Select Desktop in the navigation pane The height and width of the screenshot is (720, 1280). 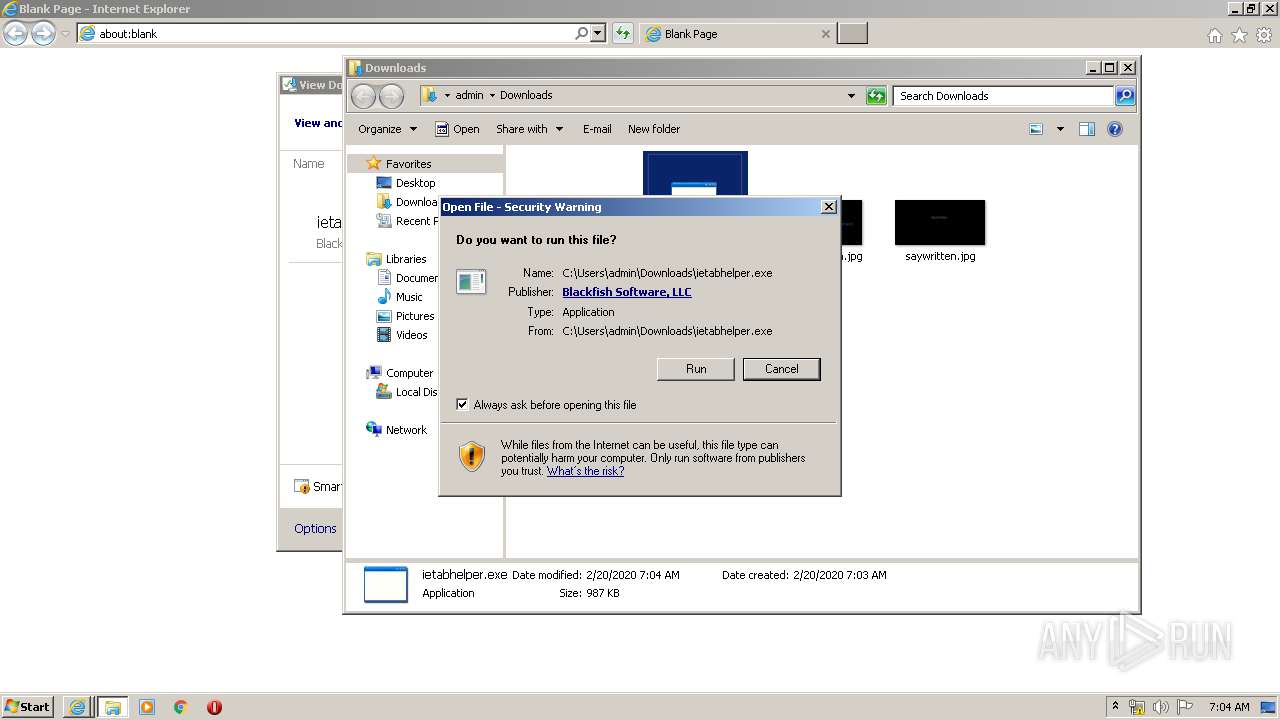point(415,183)
